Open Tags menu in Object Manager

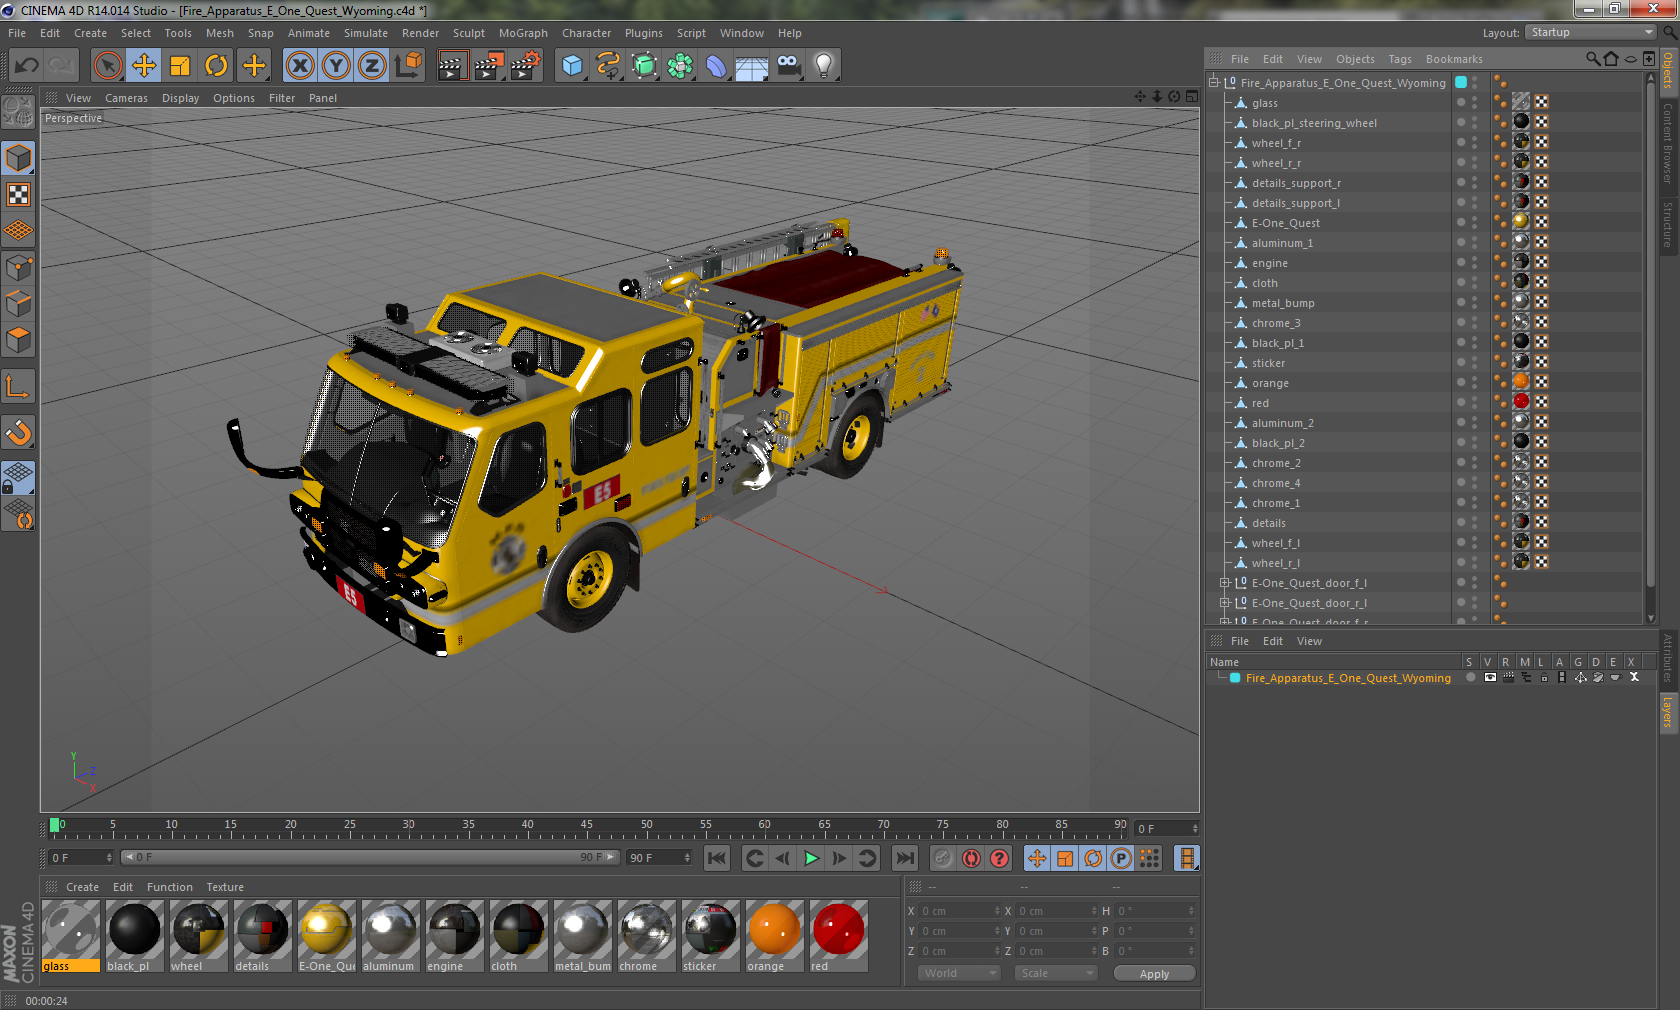point(1400,59)
